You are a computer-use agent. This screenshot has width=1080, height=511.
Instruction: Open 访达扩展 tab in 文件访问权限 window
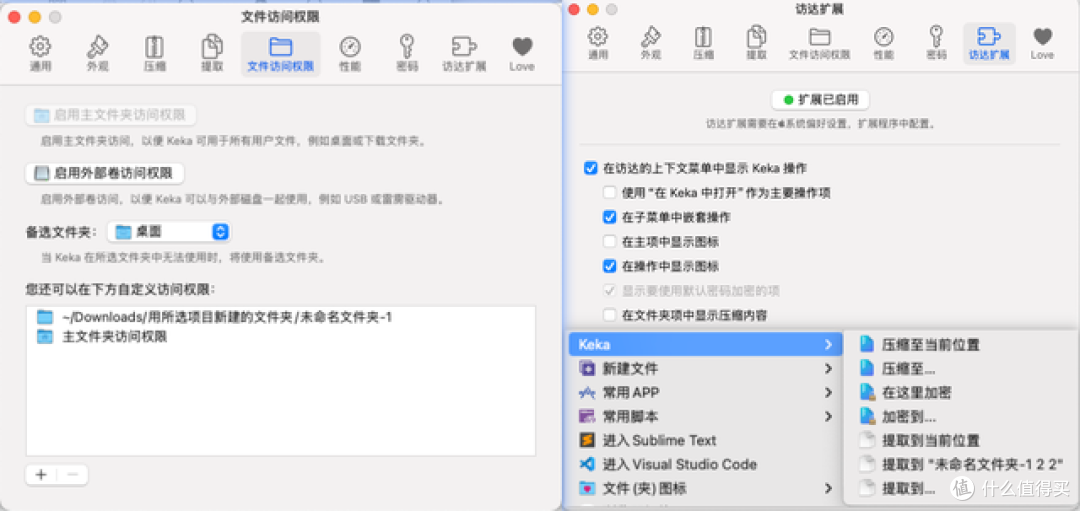(x=464, y=54)
